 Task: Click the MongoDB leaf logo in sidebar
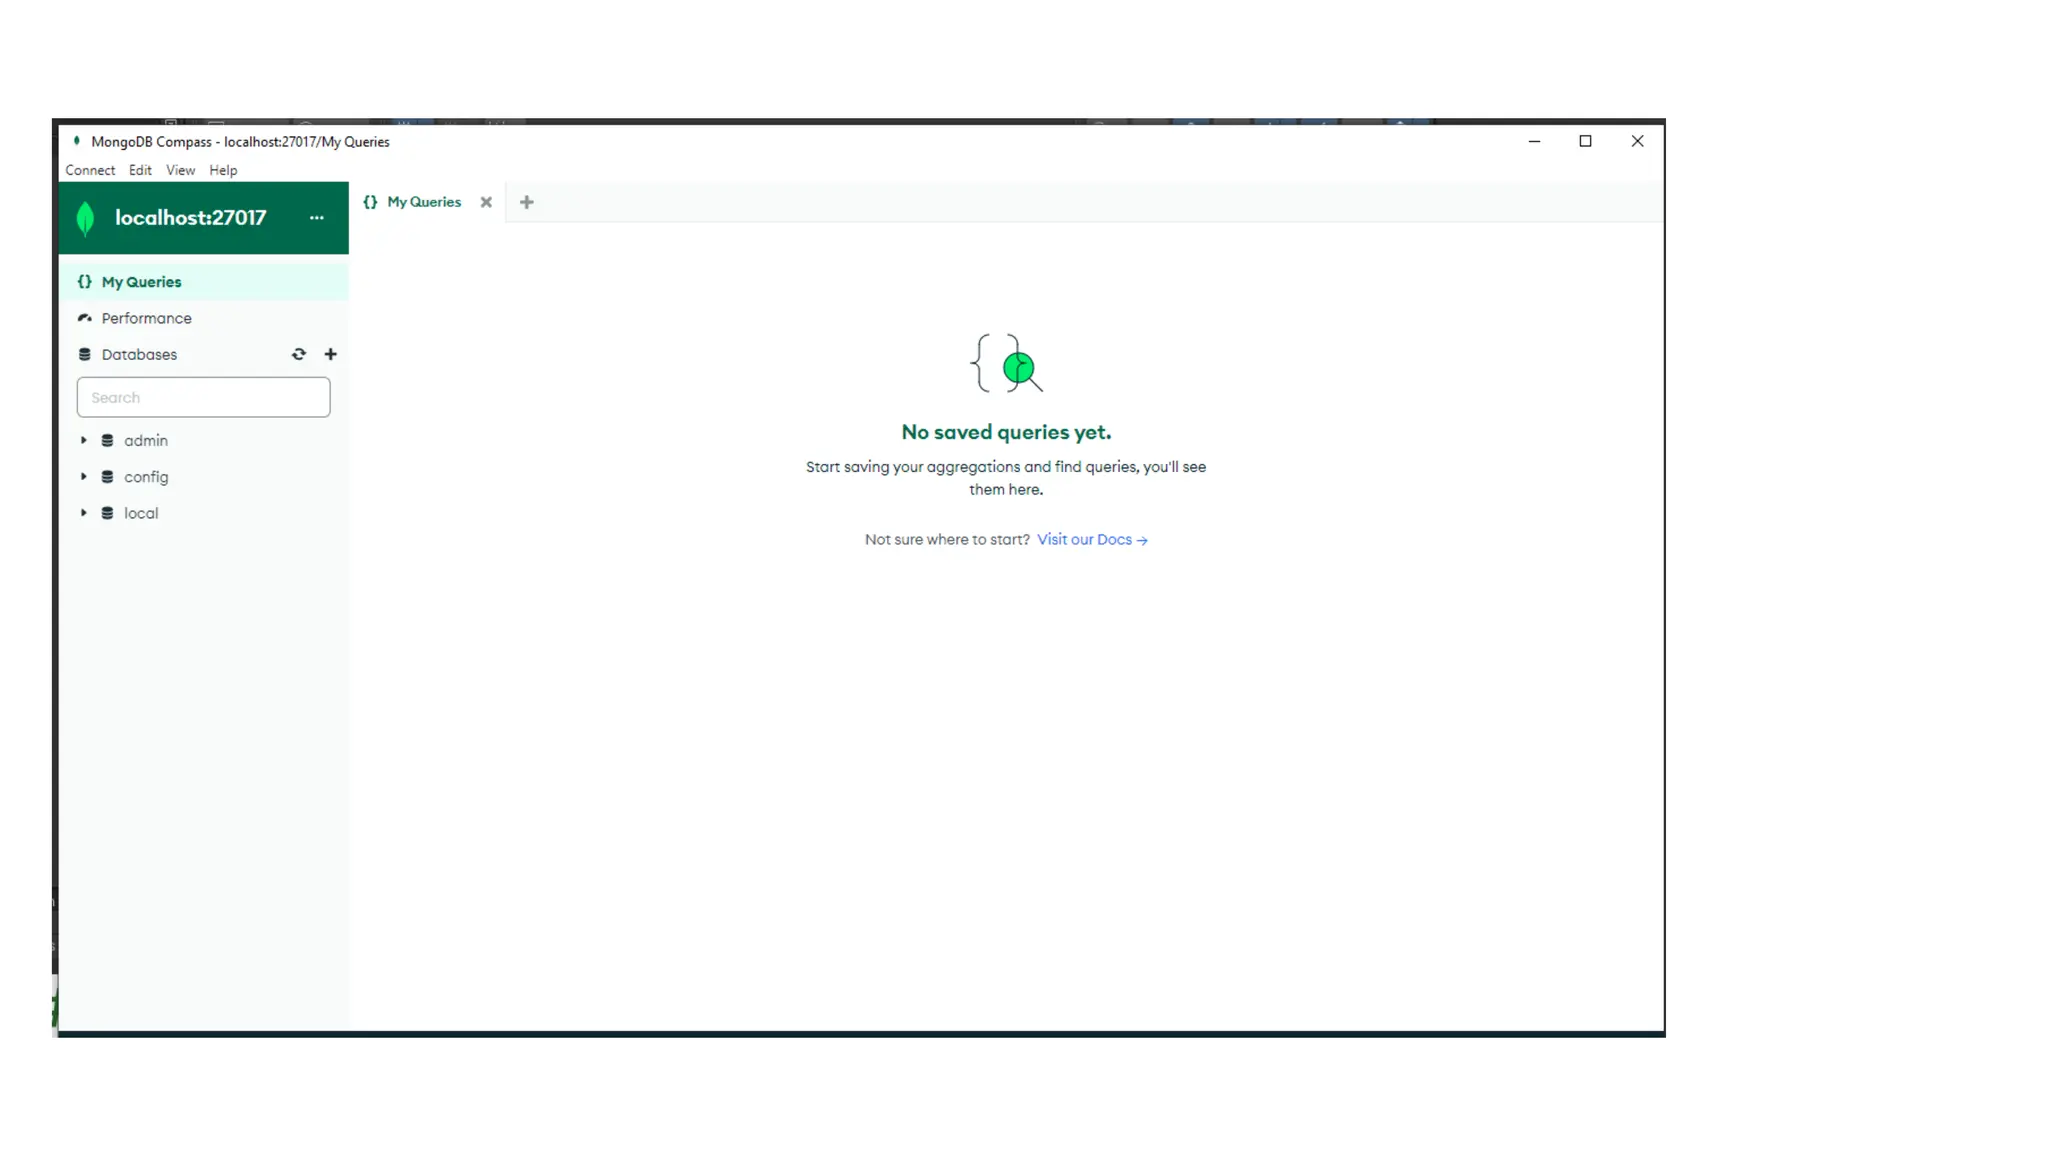(86, 218)
